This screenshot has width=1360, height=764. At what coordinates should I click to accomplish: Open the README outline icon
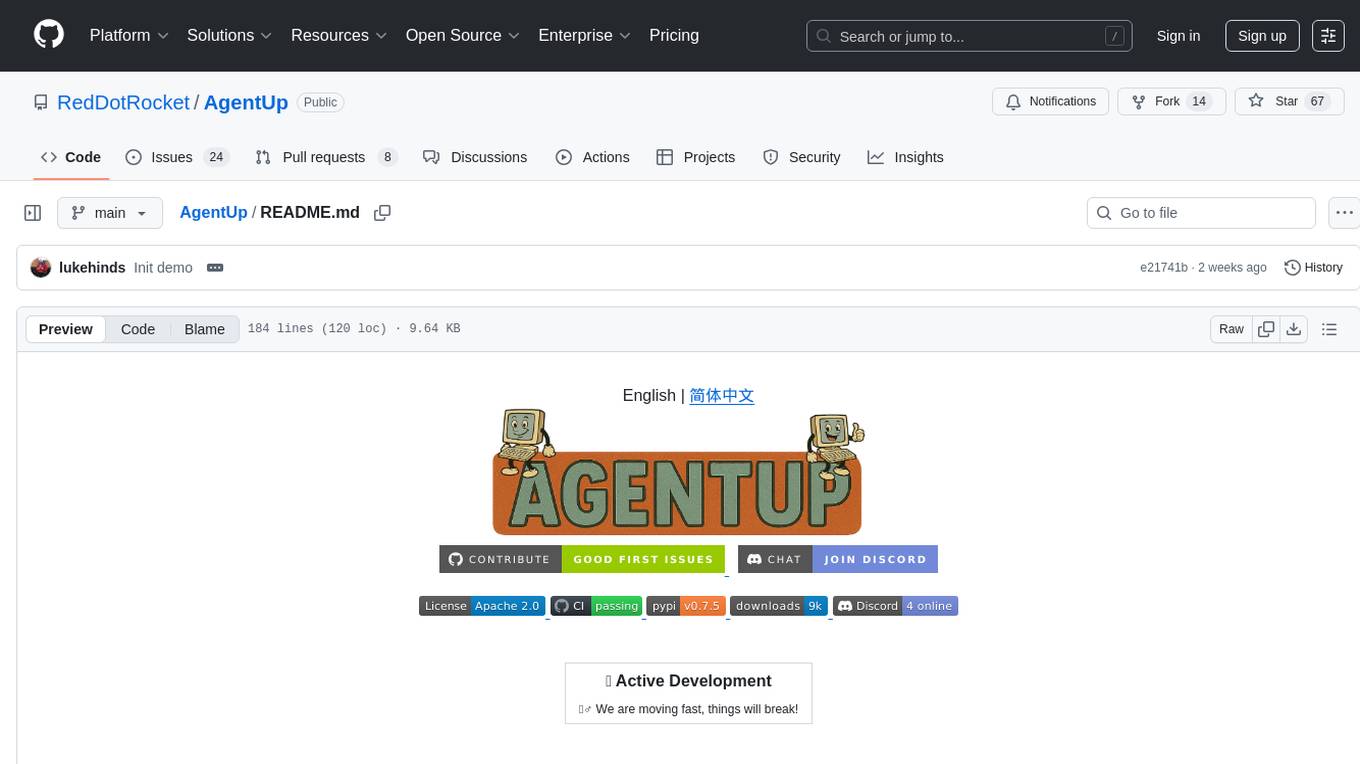point(1329,329)
